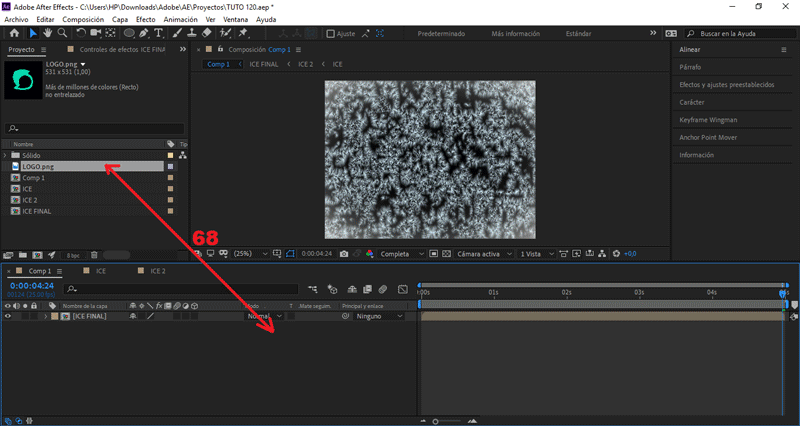Select the Puppet Pin tool
This screenshot has height=426, width=800.
point(243,33)
